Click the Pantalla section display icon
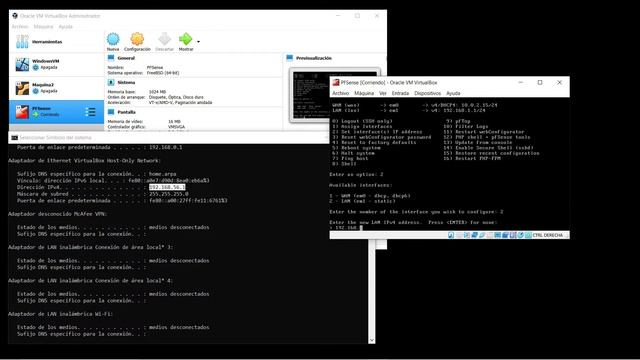This screenshot has width=640, height=360. tap(111, 112)
